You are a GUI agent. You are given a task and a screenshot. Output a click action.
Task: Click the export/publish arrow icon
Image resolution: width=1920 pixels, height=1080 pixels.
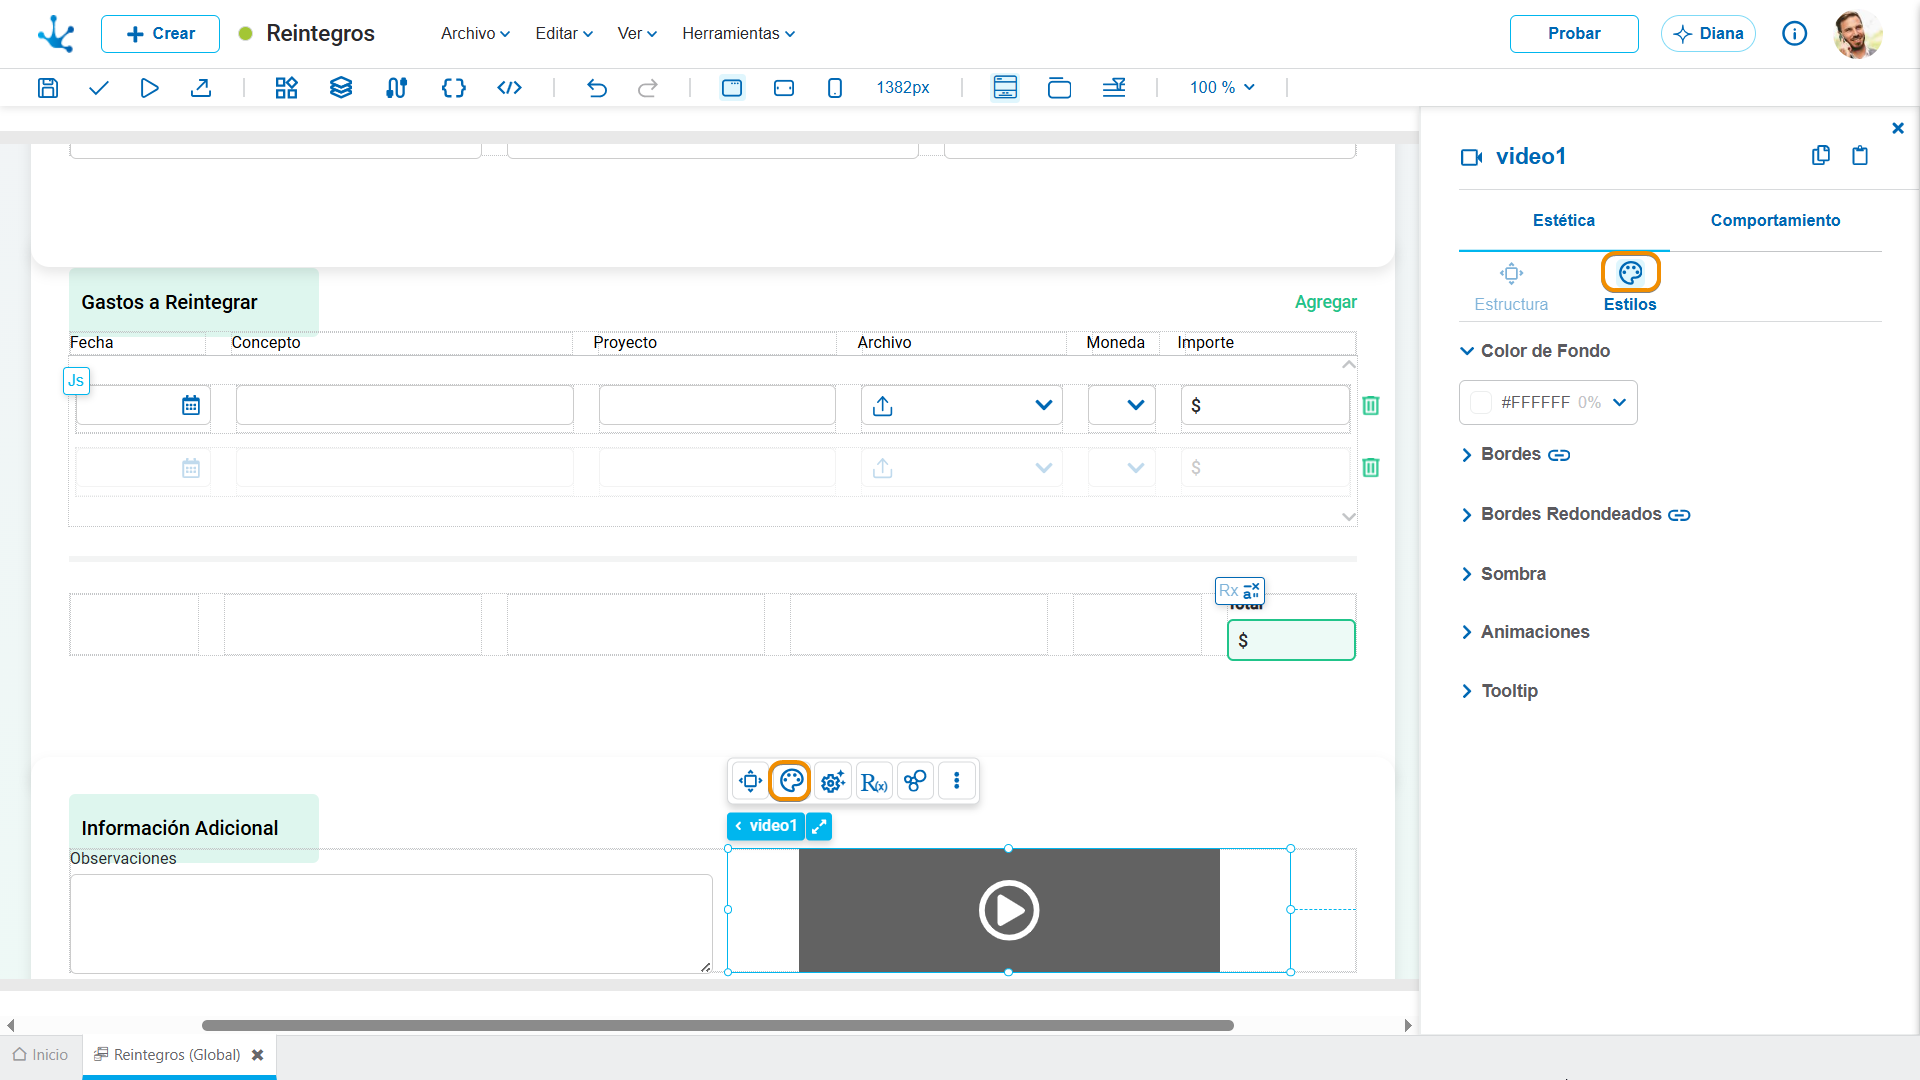pyautogui.click(x=201, y=88)
